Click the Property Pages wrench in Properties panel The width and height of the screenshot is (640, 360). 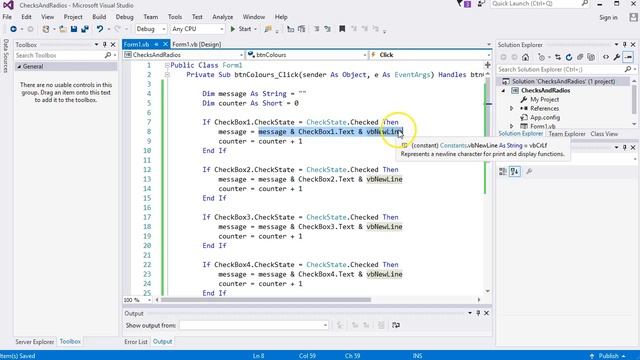point(529,171)
